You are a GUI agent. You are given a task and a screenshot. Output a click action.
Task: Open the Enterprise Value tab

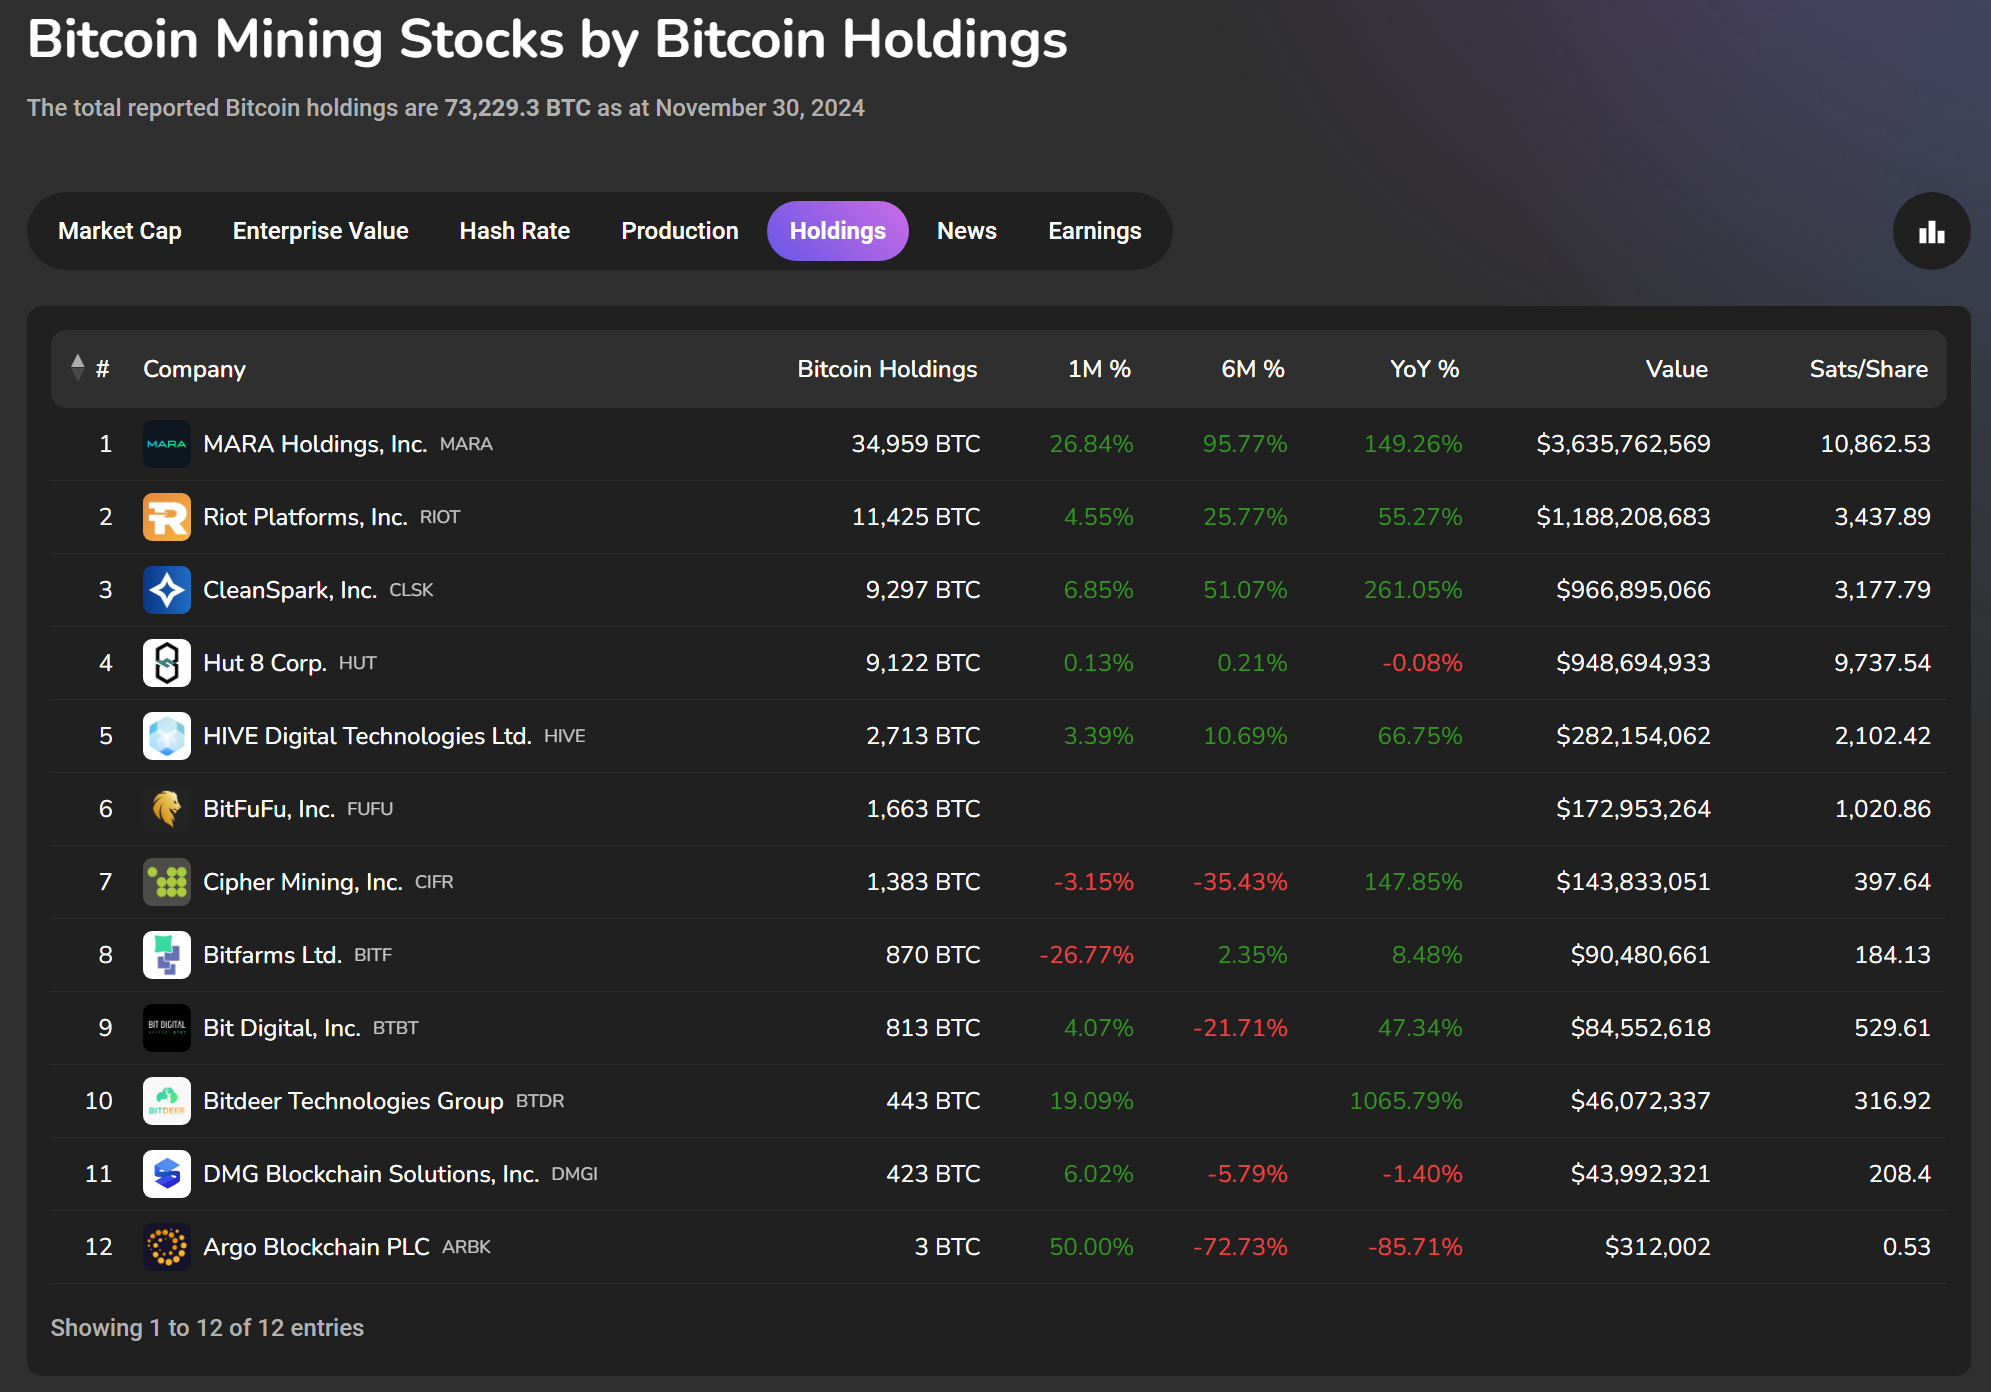pyautogui.click(x=320, y=231)
